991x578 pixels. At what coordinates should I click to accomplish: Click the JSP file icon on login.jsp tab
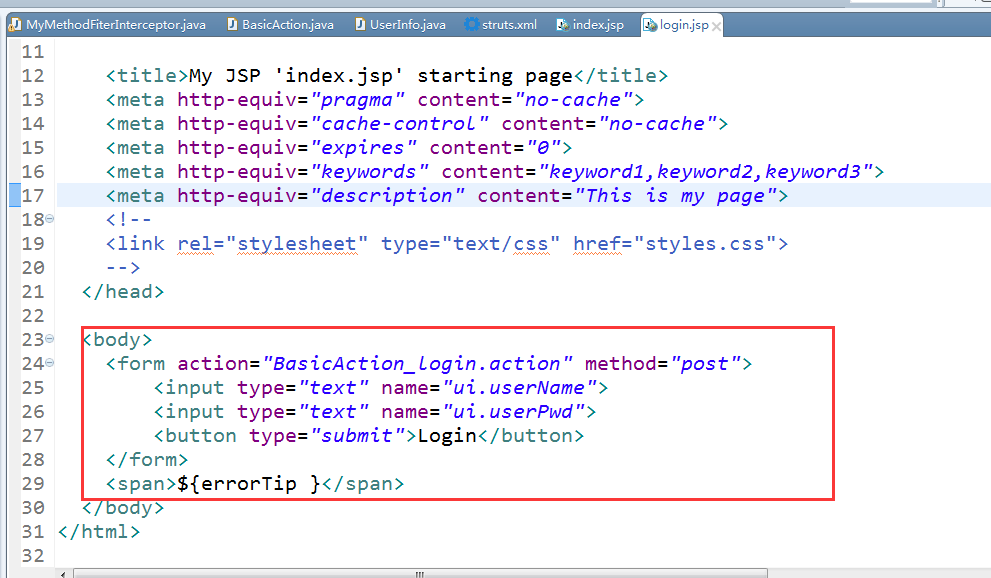[x=650, y=25]
